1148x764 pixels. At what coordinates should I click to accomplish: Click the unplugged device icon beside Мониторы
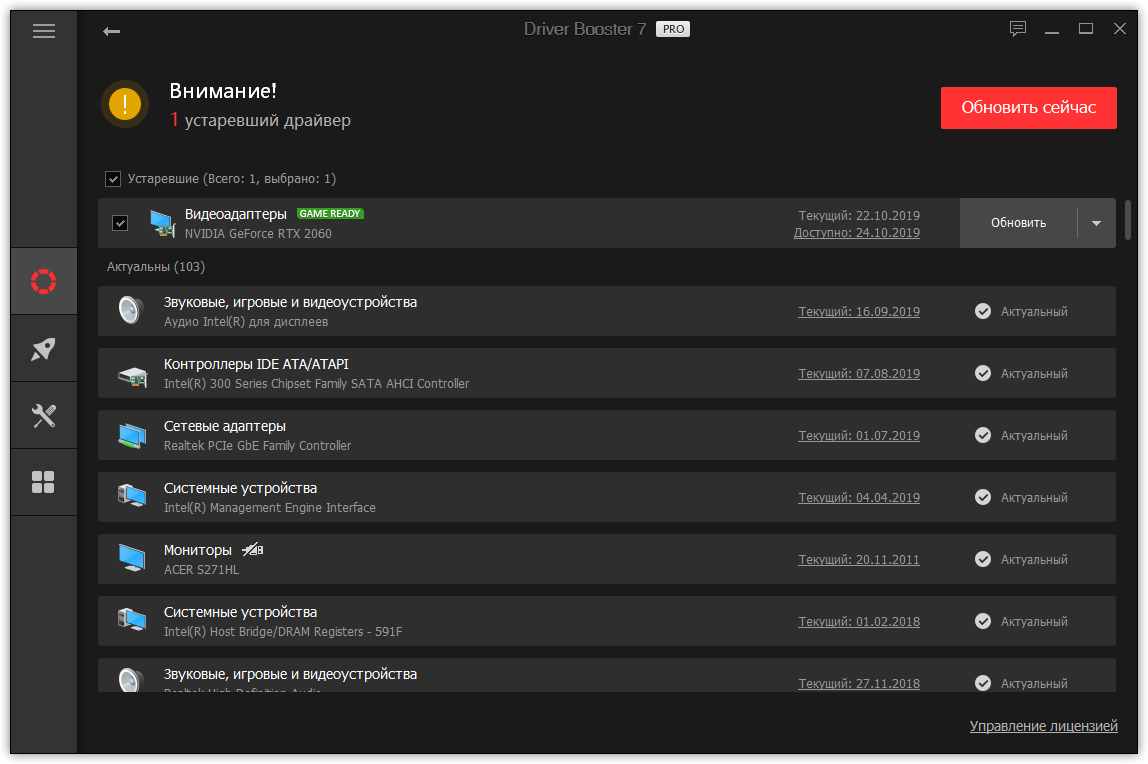[x=253, y=549]
